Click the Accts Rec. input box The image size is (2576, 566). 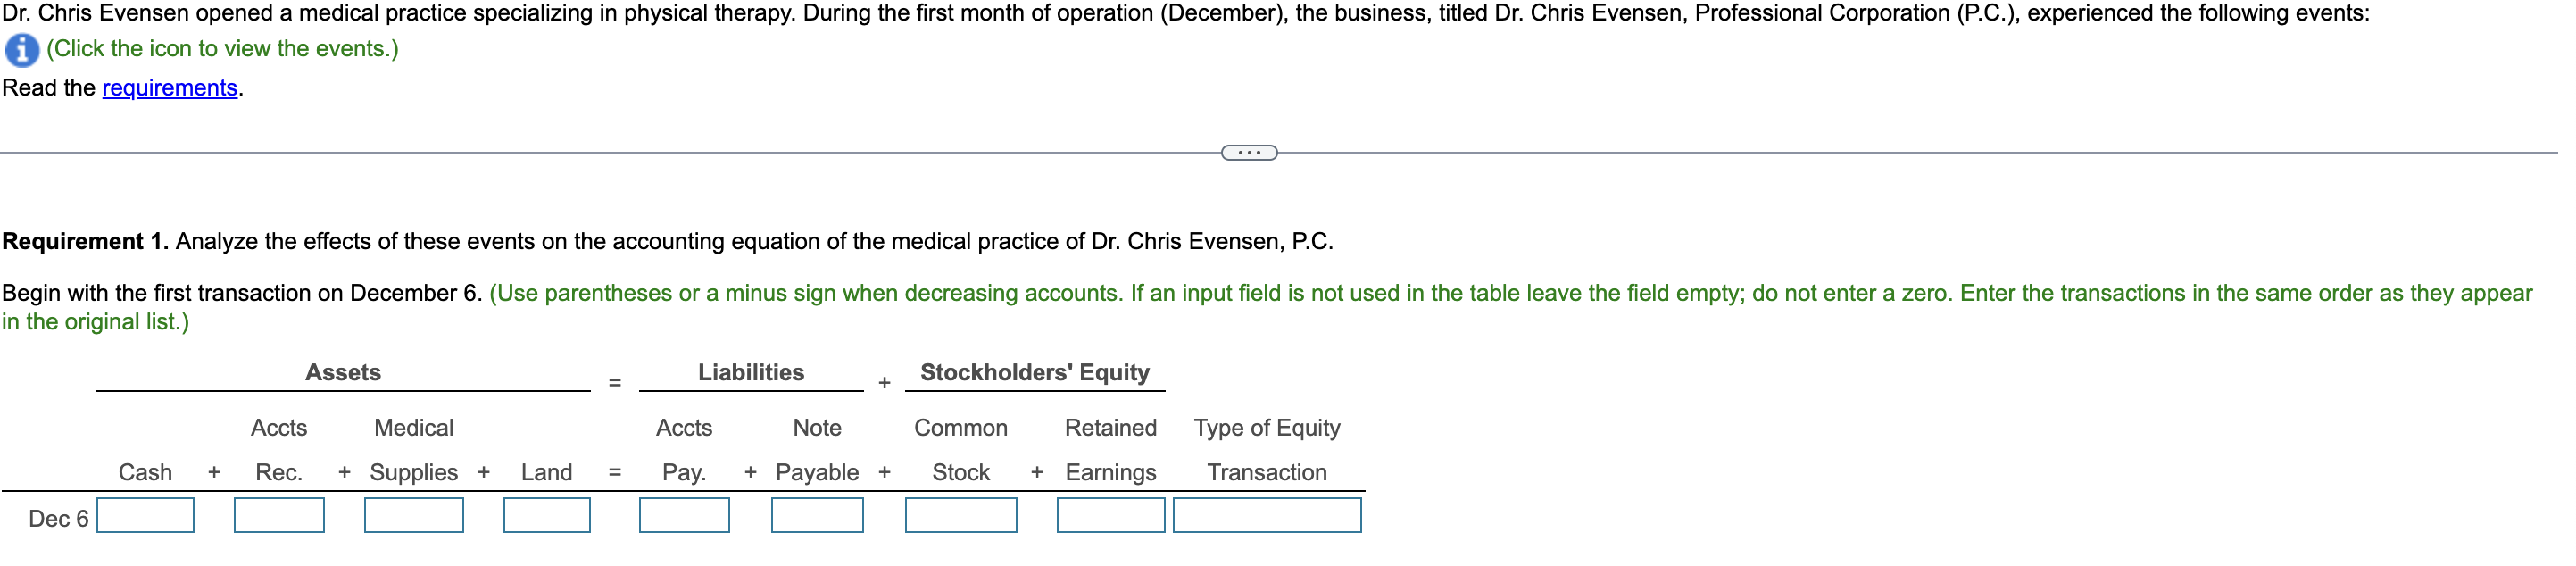[279, 516]
